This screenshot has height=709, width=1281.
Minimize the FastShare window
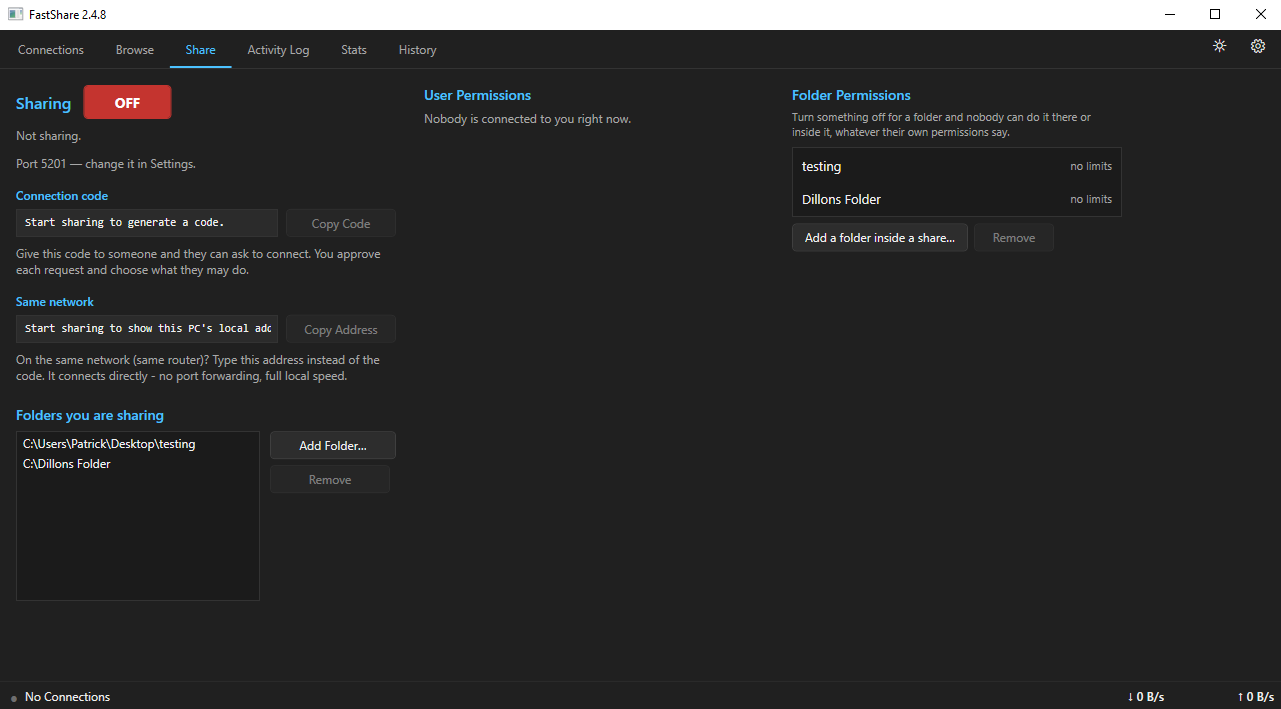pos(1171,14)
